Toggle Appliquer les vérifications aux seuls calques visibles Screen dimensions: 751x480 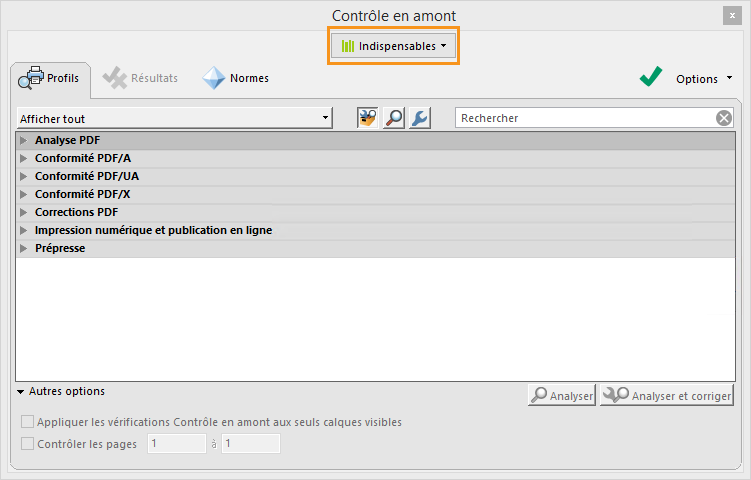27,422
